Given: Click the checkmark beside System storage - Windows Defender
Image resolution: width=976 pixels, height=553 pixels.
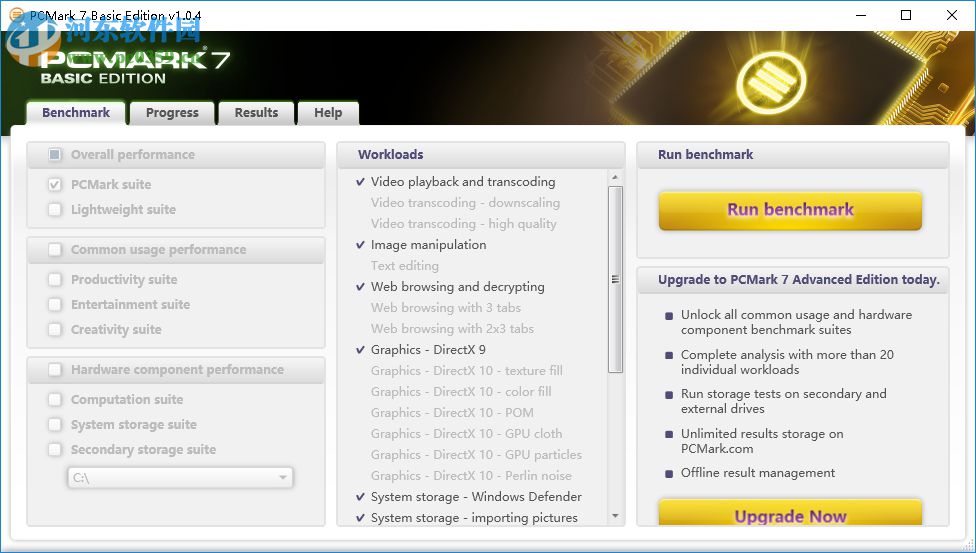Looking at the screenshot, I should 360,497.
